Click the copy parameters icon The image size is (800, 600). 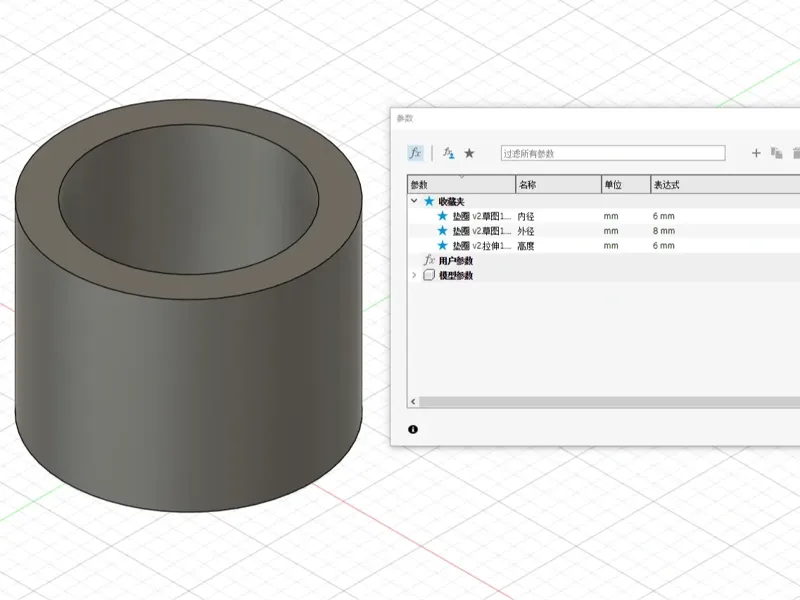tap(777, 153)
